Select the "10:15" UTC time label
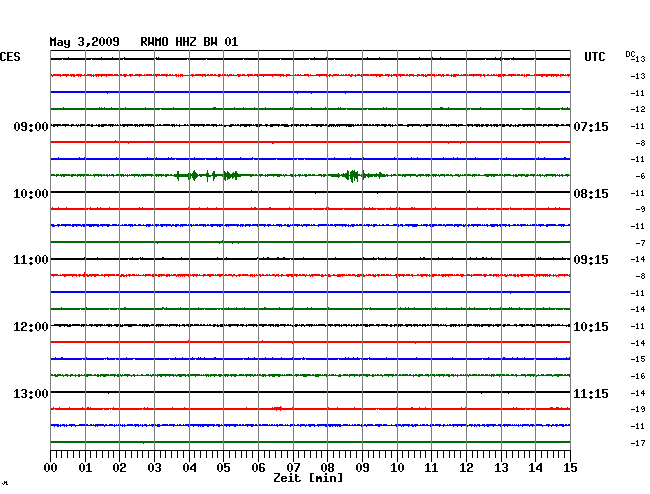 591,327
